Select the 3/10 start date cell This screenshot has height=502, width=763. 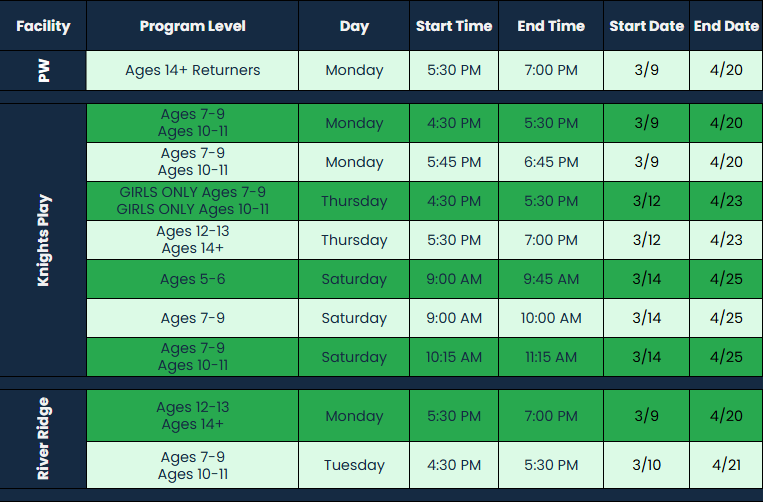[646, 465]
